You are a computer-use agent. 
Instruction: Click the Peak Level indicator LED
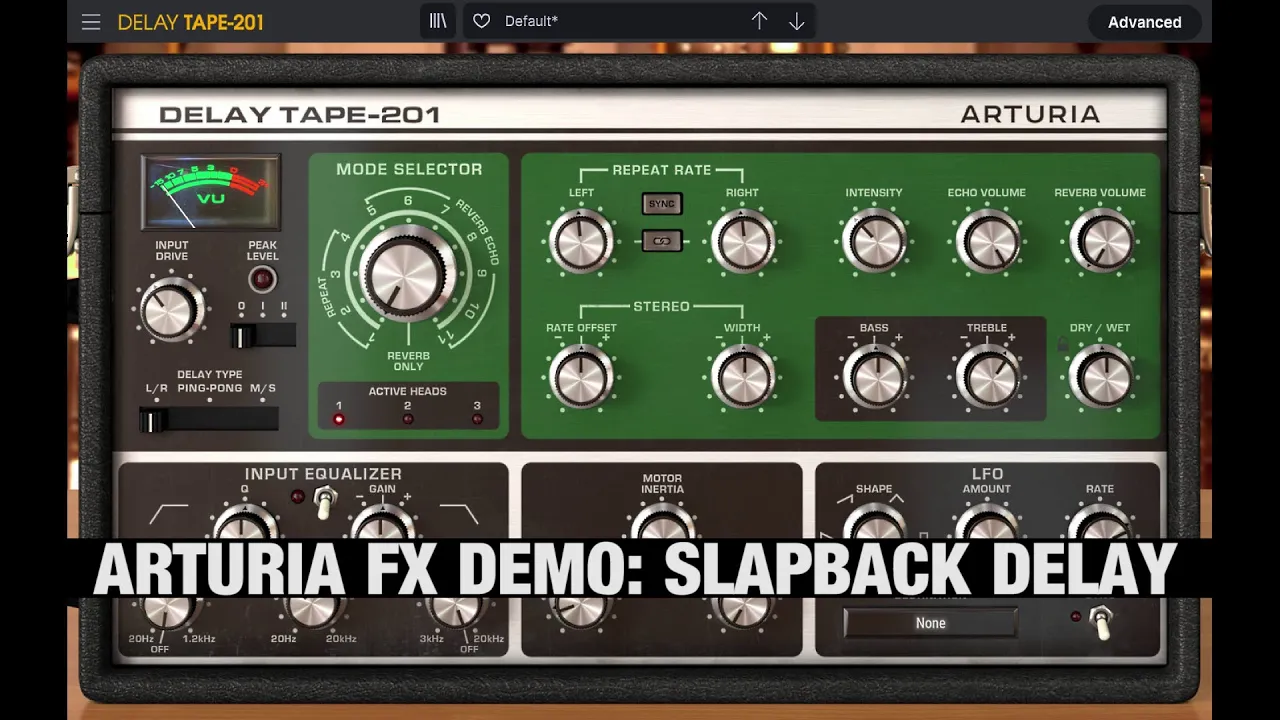click(x=262, y=279)
